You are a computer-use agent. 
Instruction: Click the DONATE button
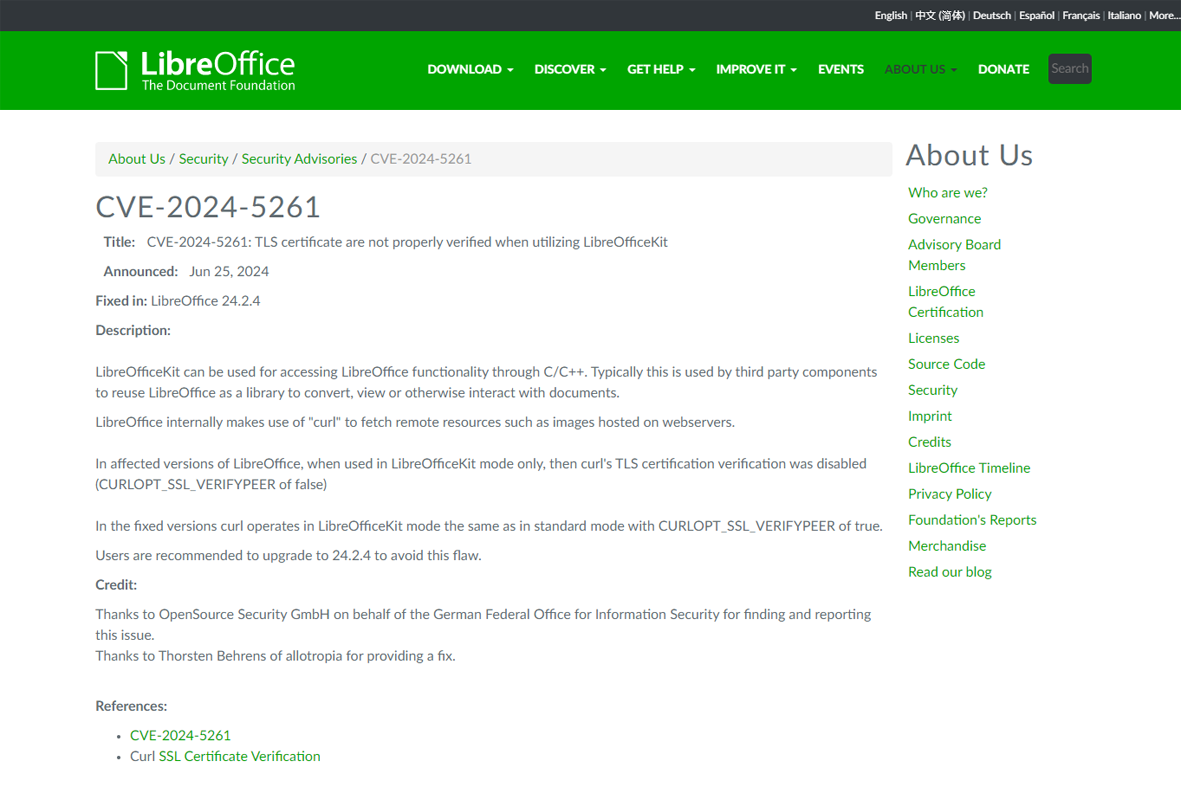(1003, 69)
